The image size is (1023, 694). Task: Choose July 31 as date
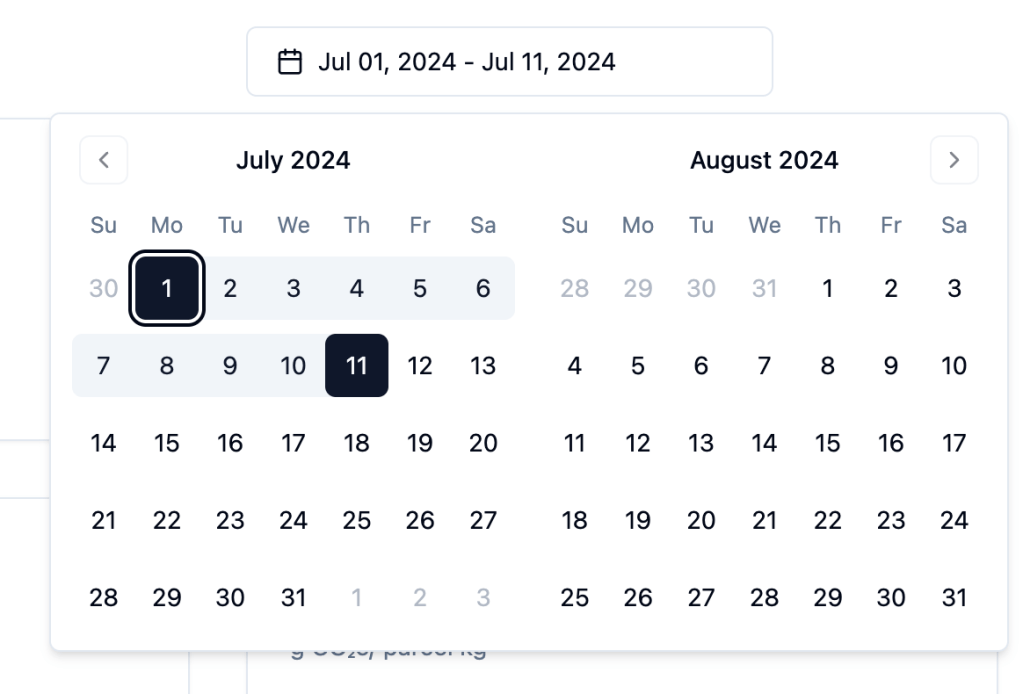[x=293, y=598]
